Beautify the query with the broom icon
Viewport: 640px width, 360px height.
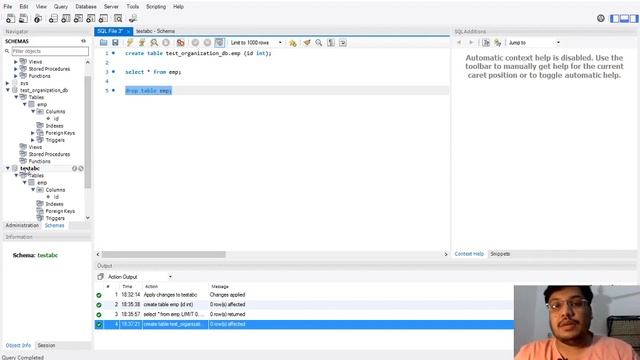(307, 42)
